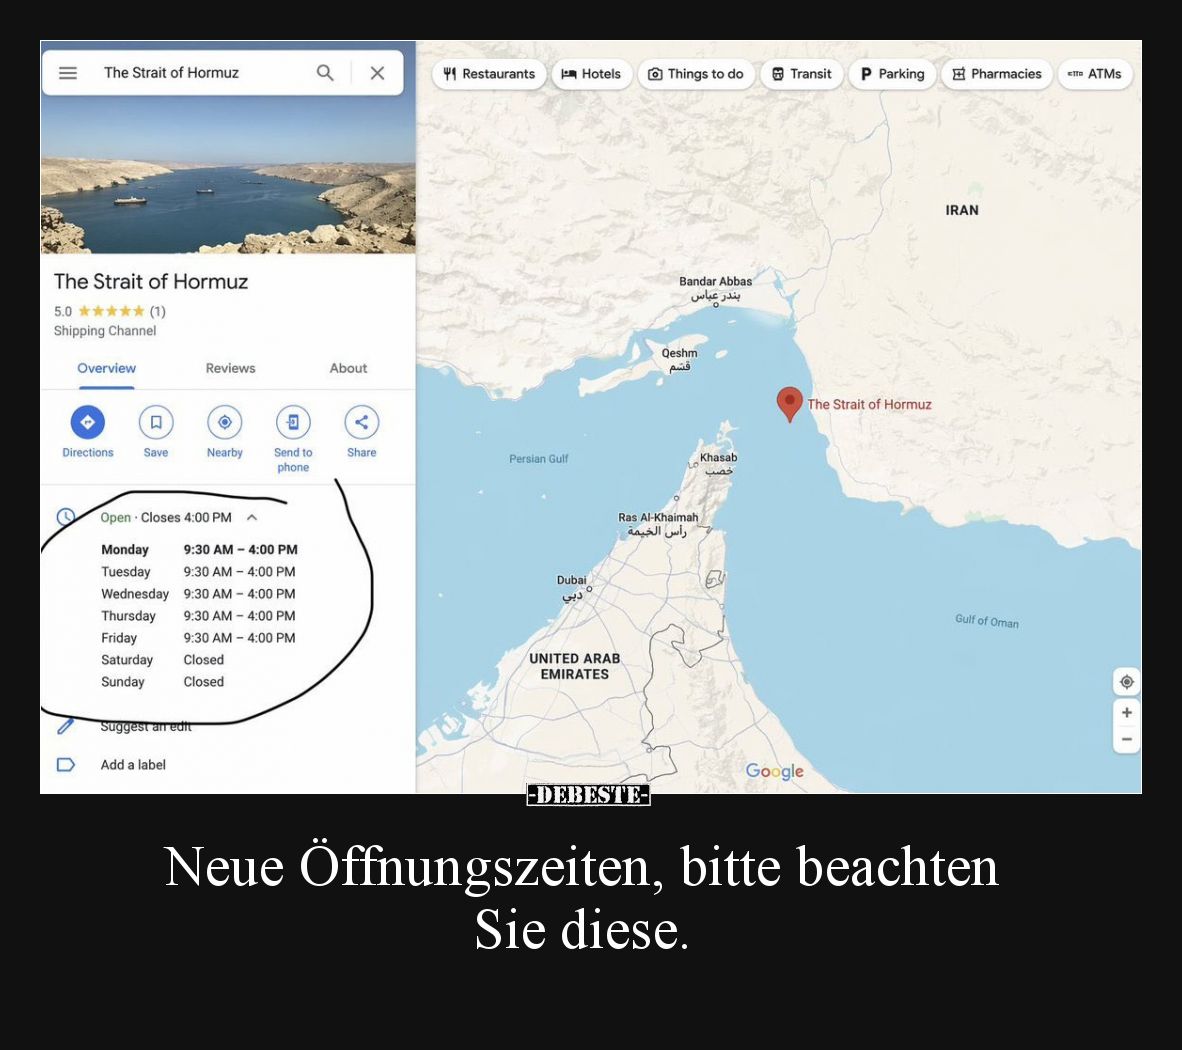Switch to the Reviews tab
The width and height of the screenshot is (1182, 1050).
230,368
